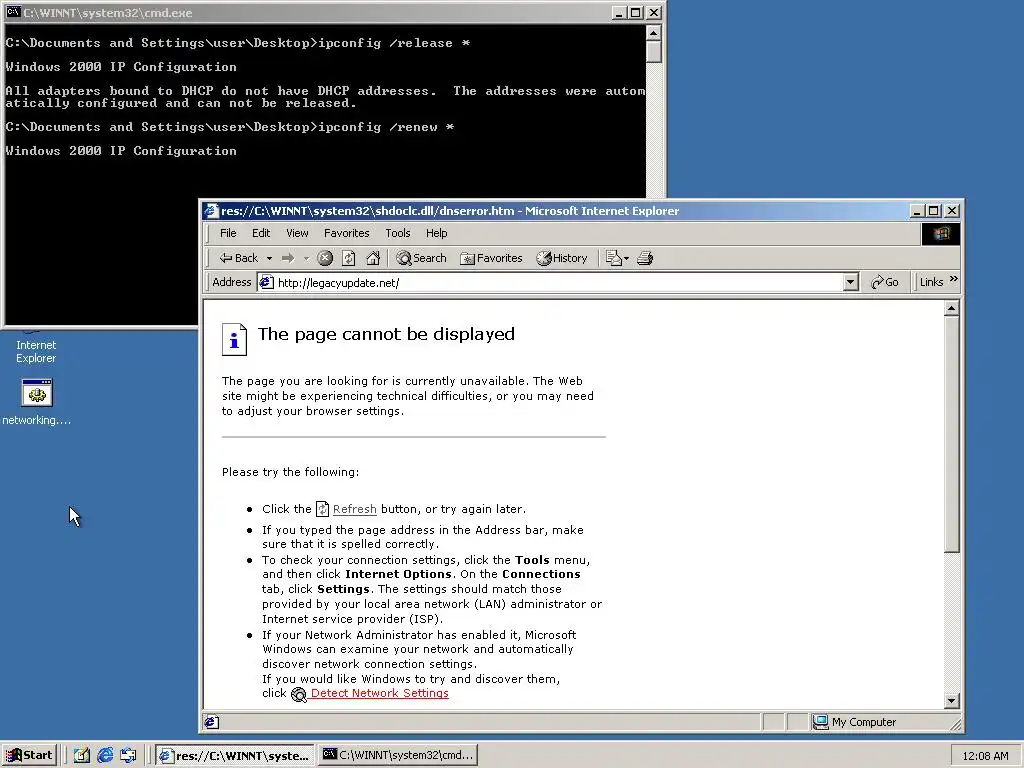Click the IE title bar icon

coord(211,210)
